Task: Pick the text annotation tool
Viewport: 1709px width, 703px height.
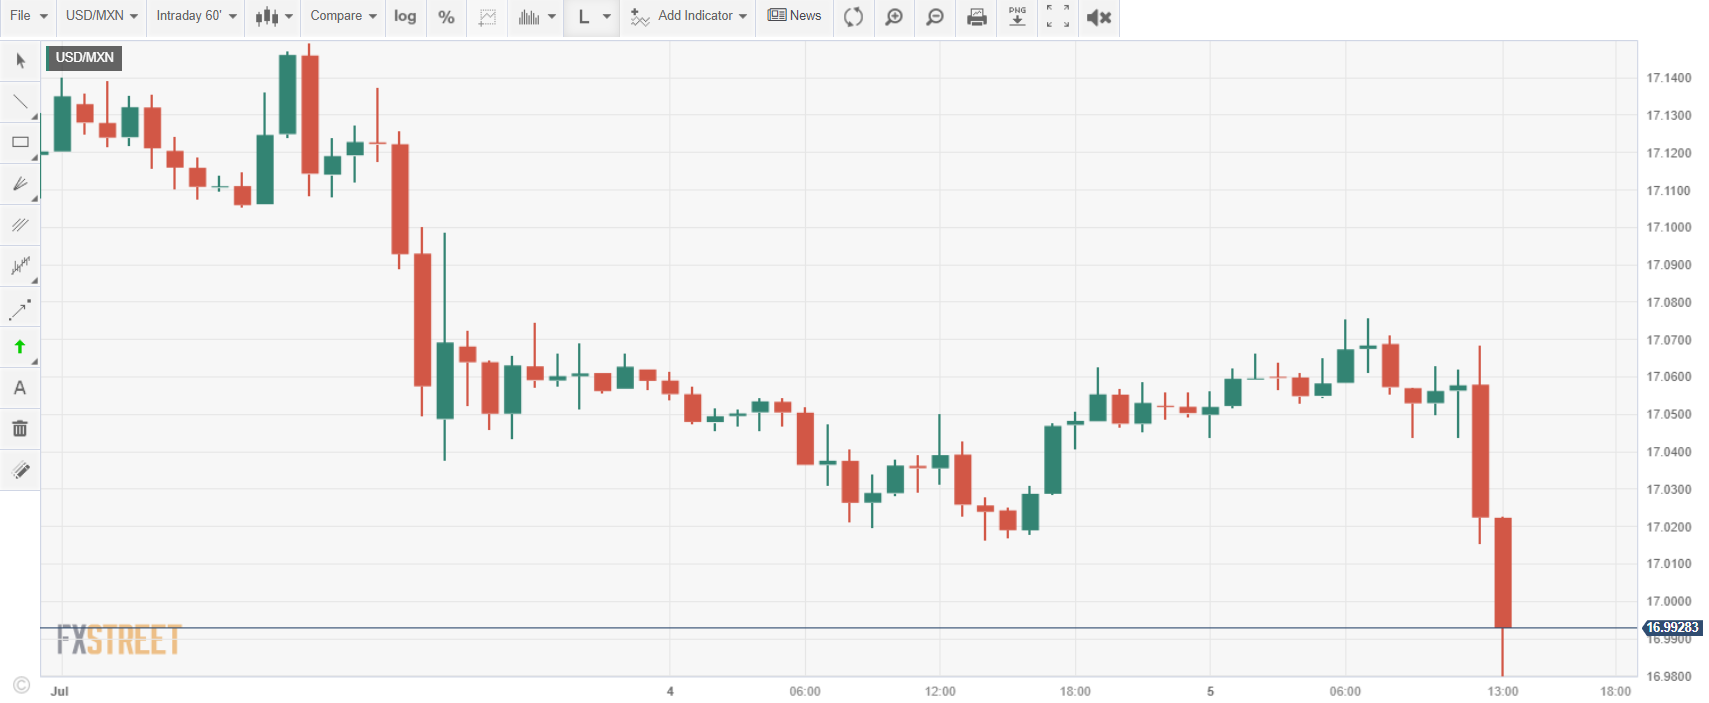Action: pyautogui.click(x=20, y=388)
